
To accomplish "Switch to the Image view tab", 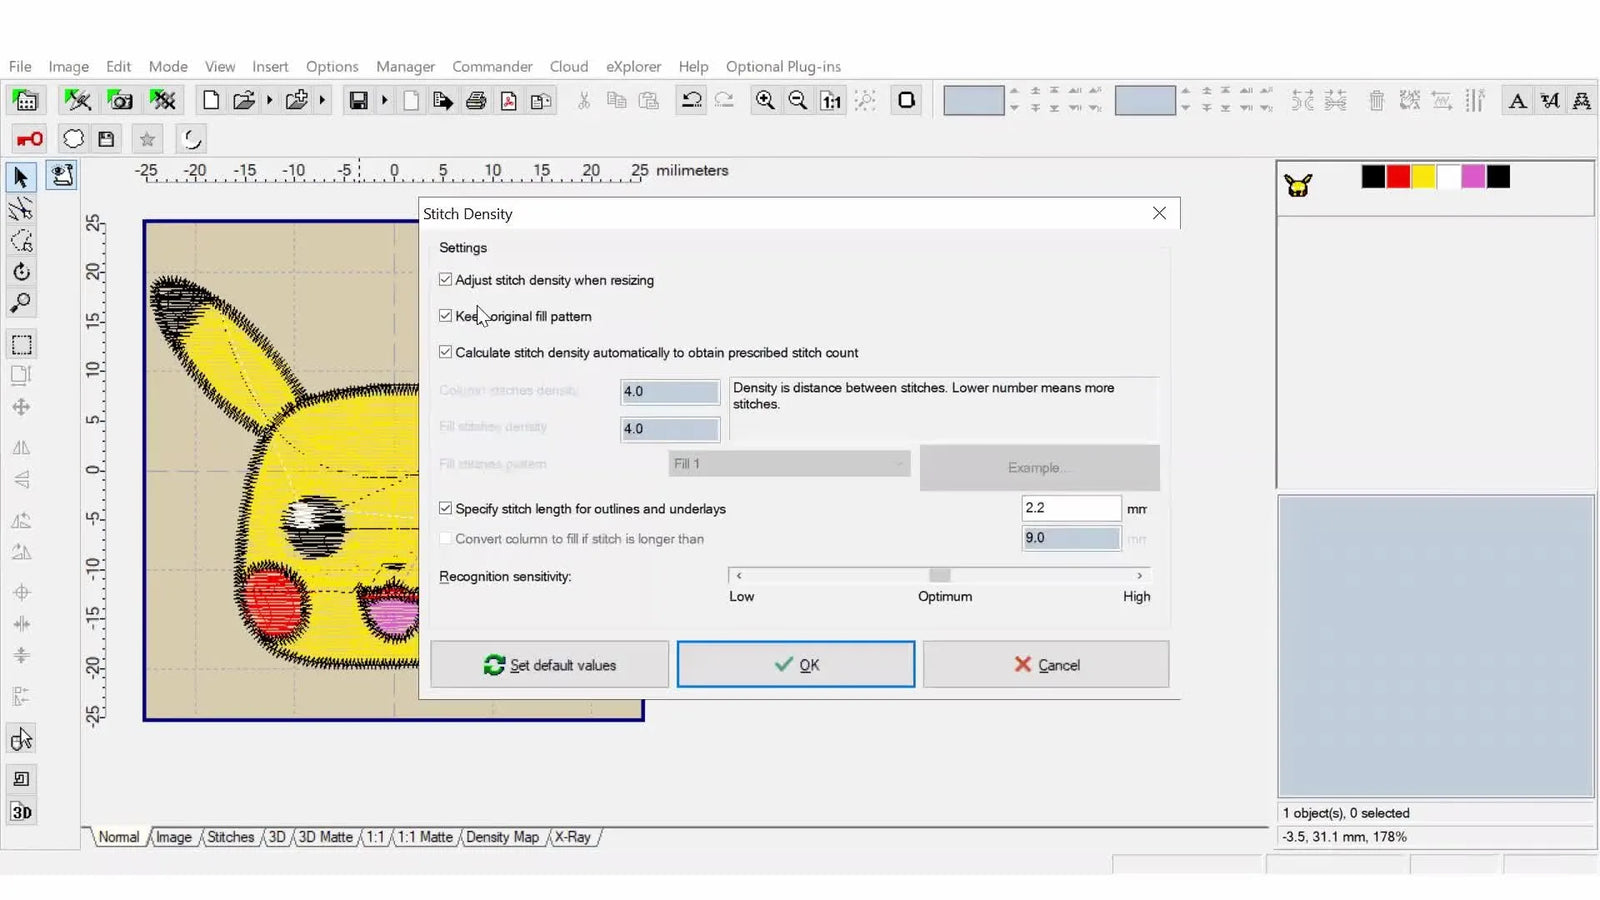I will pos(173,837).
